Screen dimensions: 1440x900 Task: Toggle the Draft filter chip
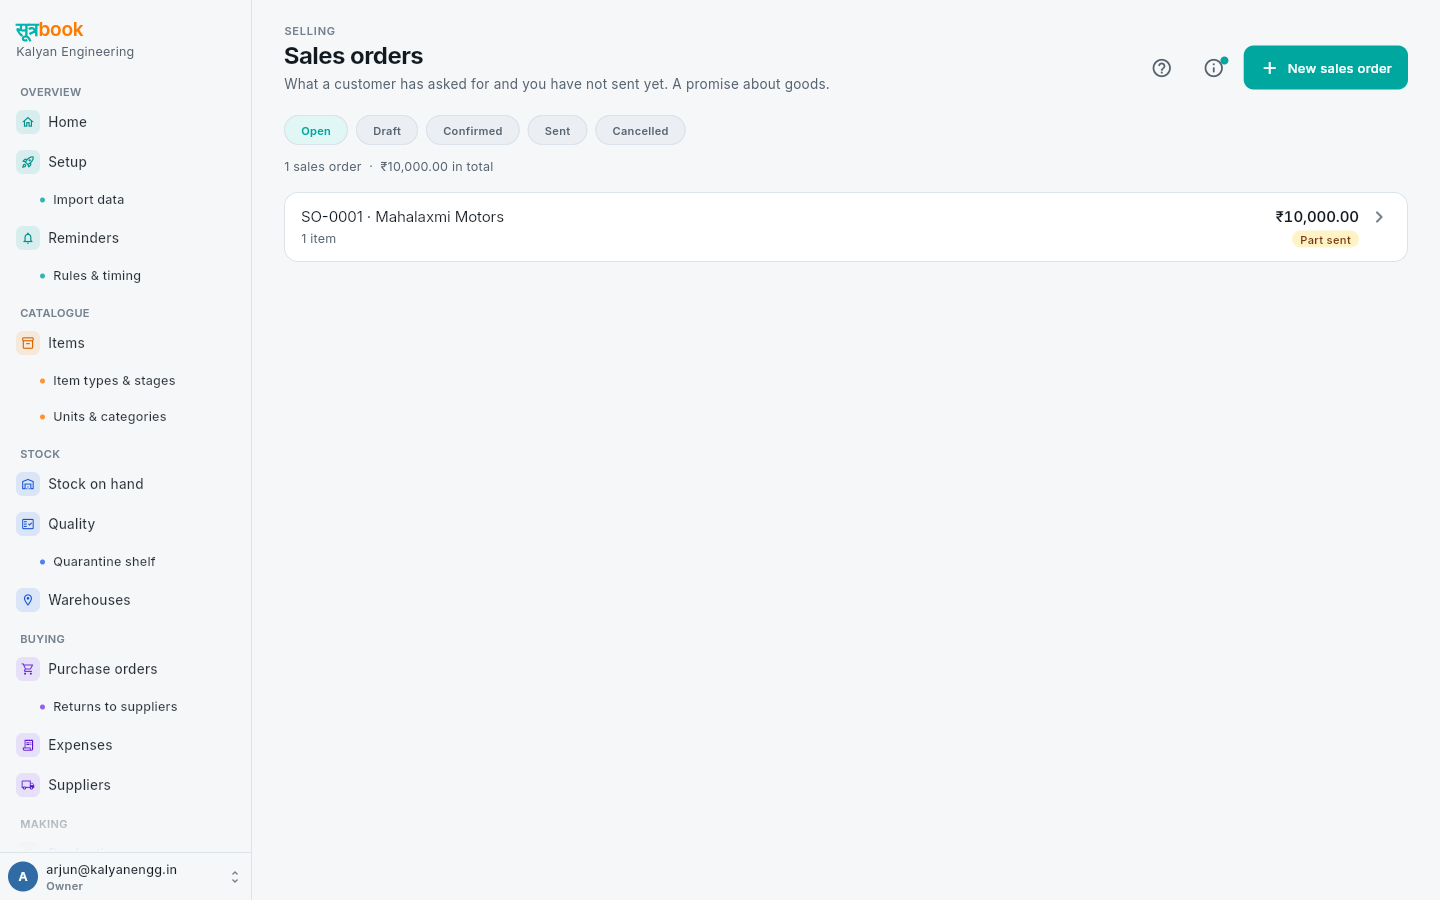coord(387,131)
